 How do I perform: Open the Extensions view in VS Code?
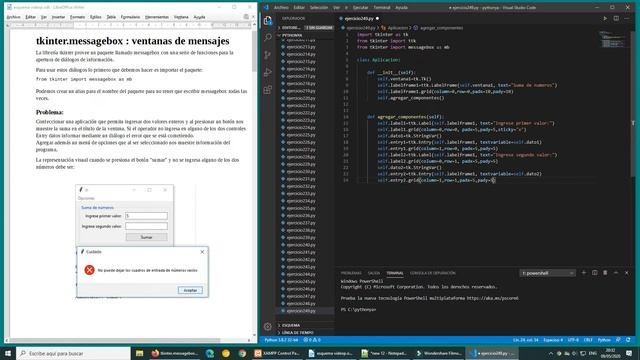point(268,90)
